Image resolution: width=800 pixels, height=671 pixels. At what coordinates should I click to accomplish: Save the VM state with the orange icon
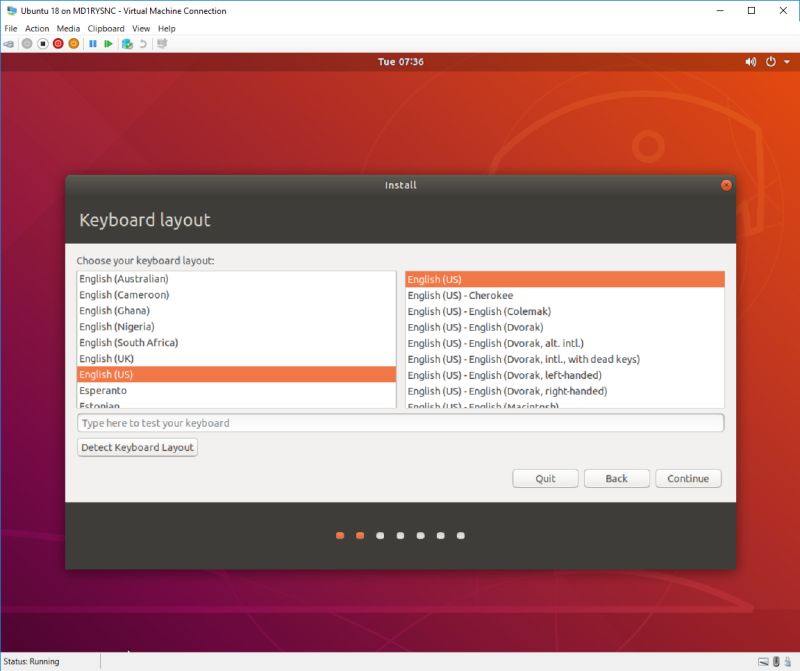[72, 44]
